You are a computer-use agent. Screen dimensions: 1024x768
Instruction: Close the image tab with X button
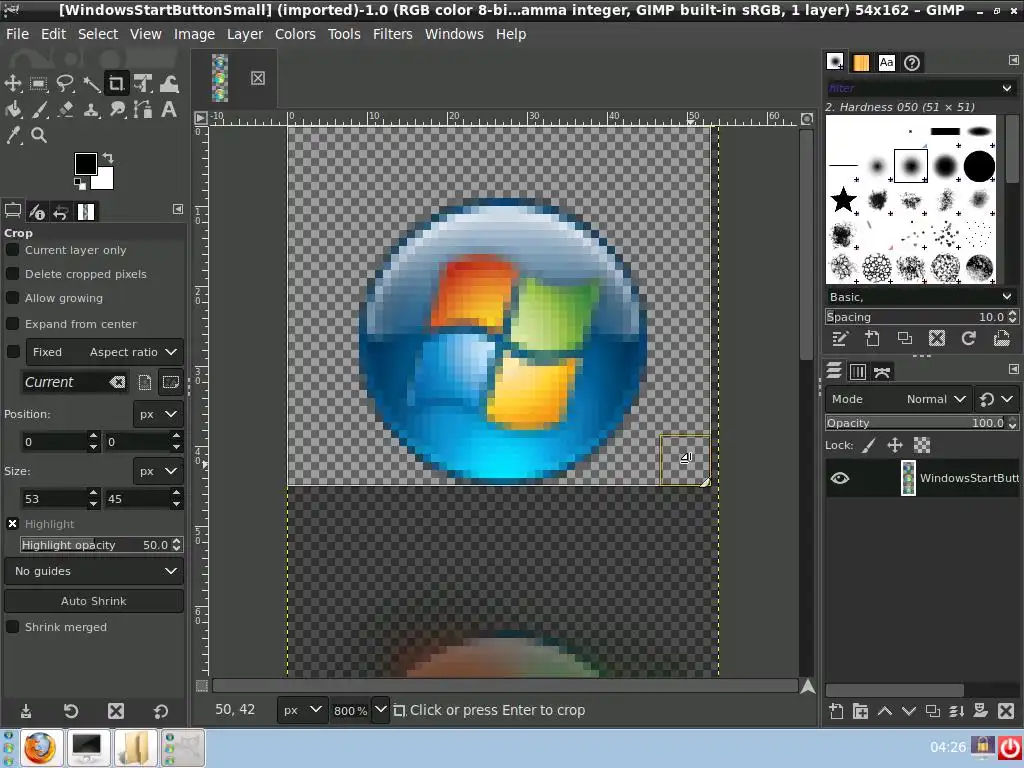pos(258,78)
